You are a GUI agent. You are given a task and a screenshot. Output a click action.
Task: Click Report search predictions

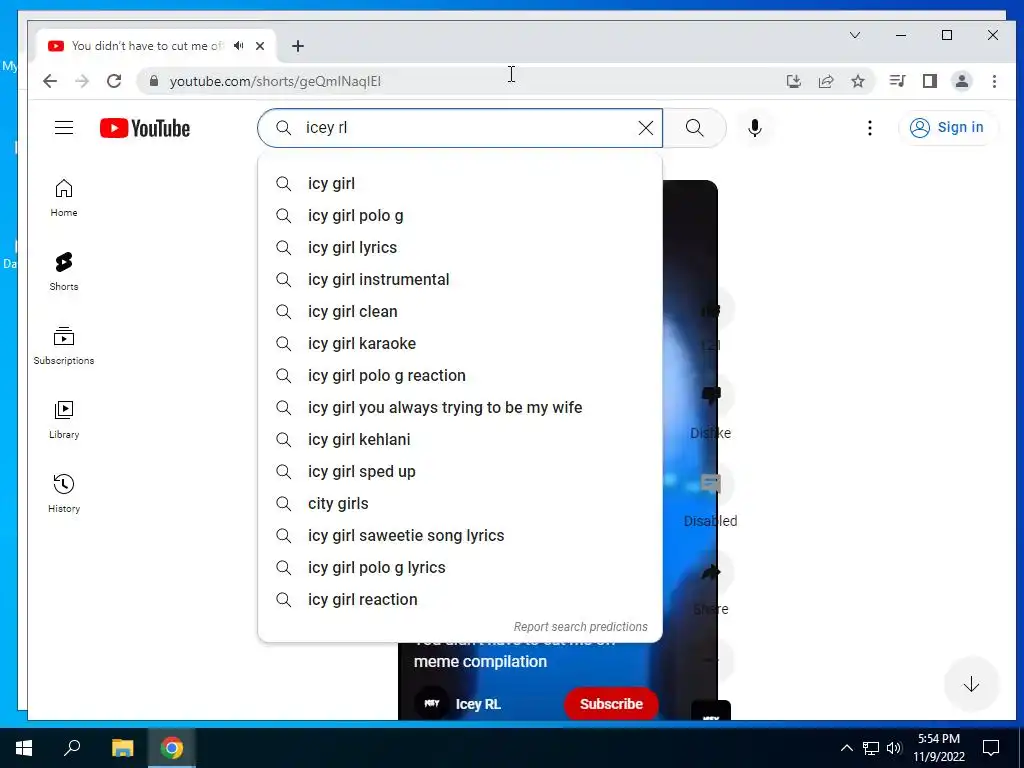[581, 627]
